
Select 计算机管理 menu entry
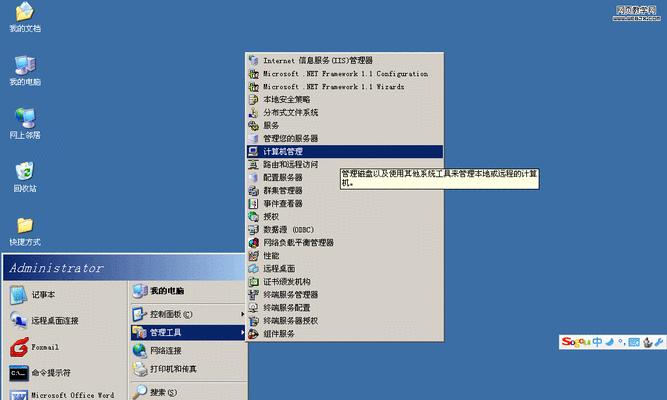tap(345, 151)
